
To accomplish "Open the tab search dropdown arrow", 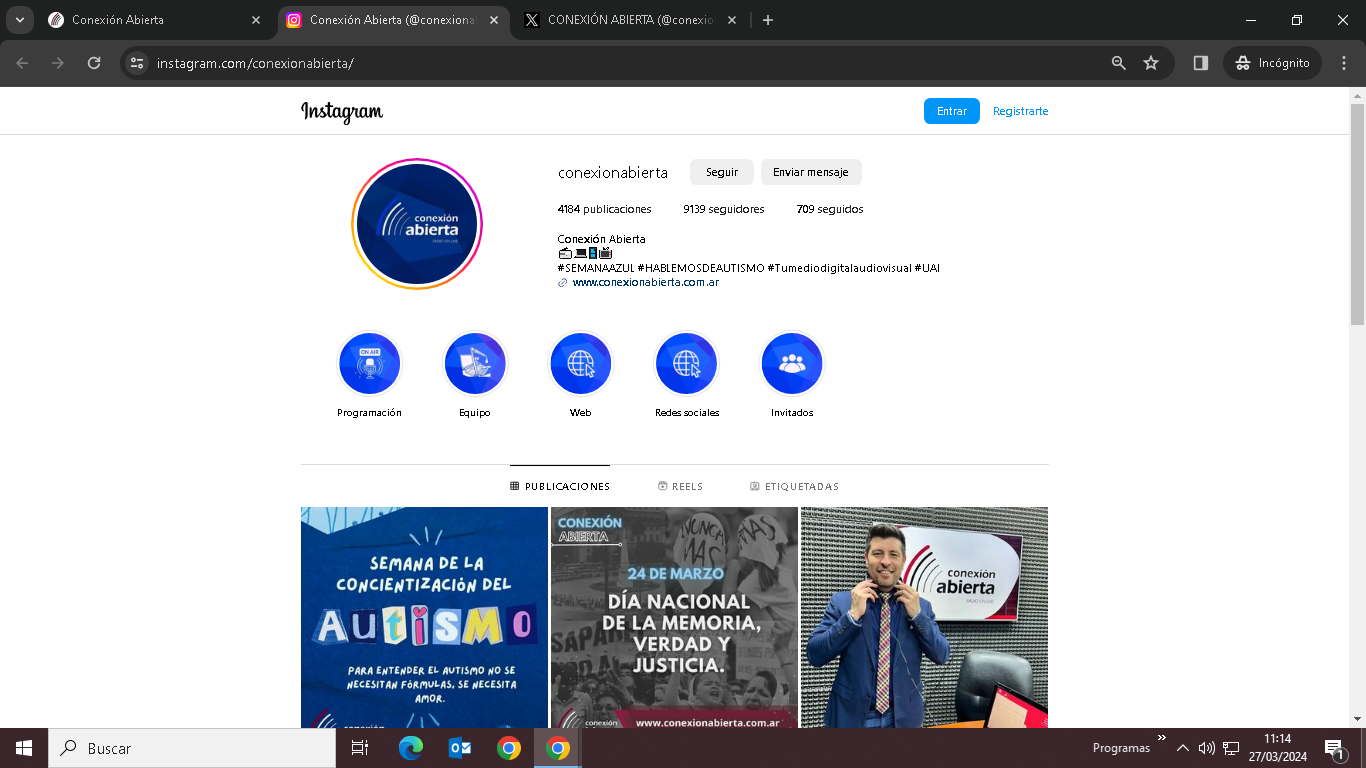I will (x=20, y=20).
